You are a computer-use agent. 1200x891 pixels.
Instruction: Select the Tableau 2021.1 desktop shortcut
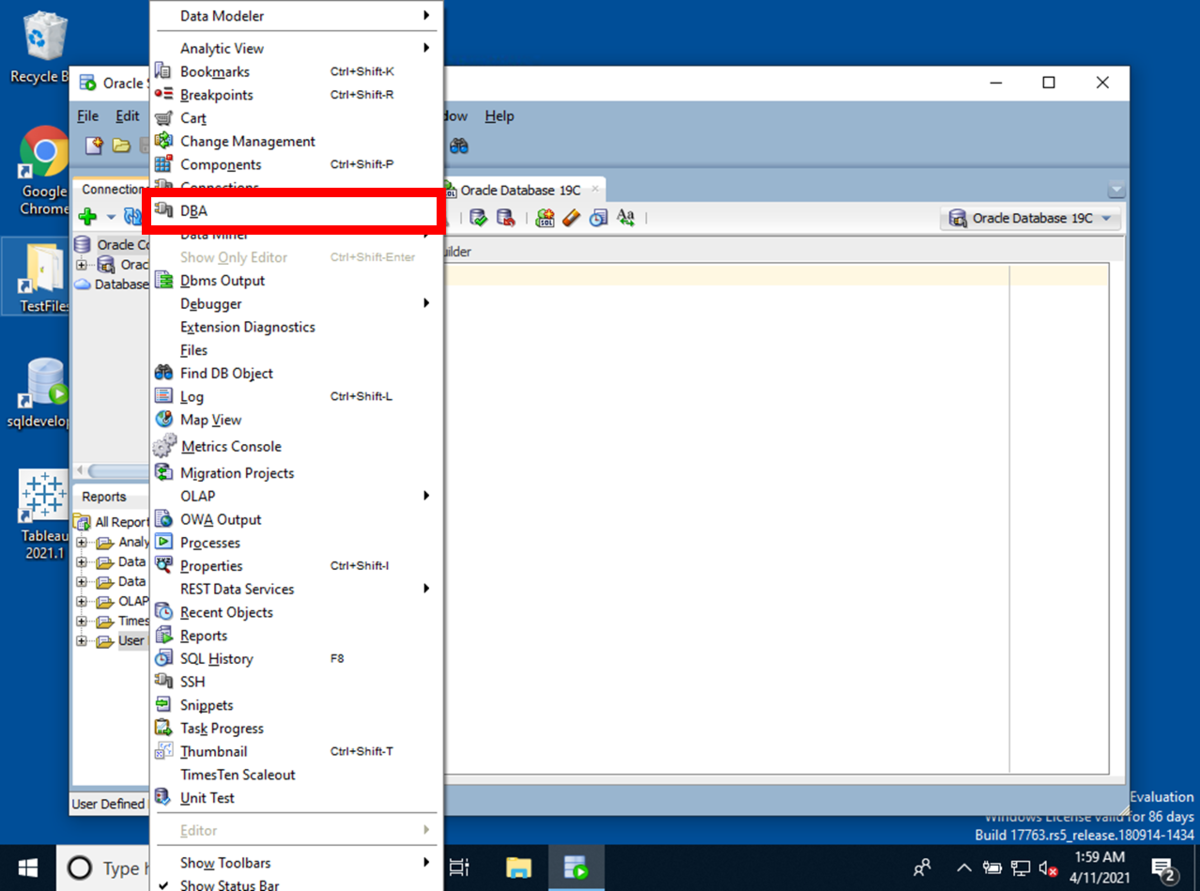pyautogui.click(x=44, y=514)
